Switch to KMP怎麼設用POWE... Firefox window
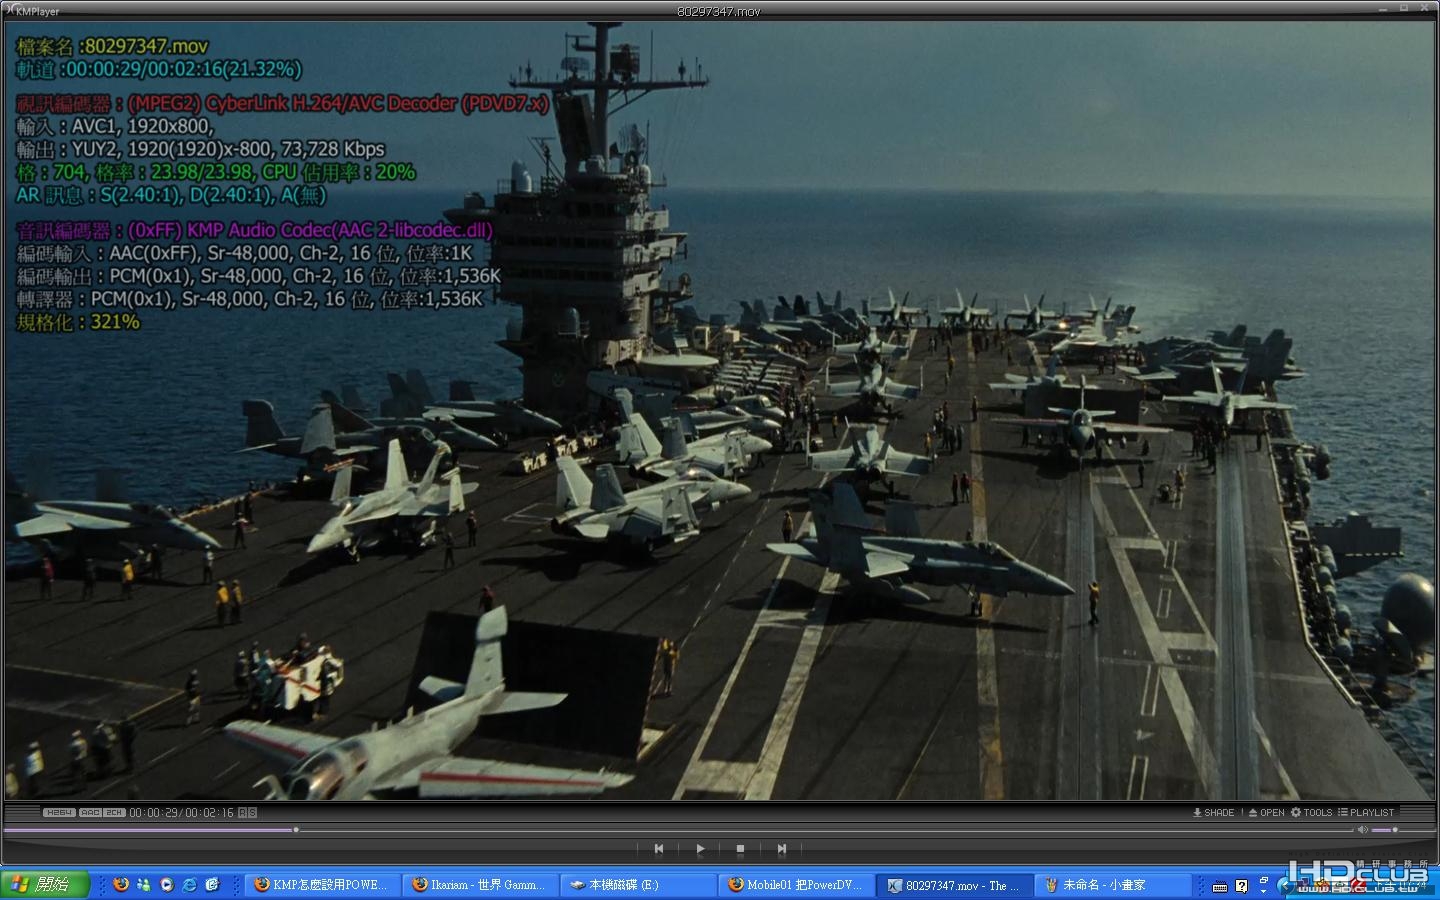The height and width of the screenshot is (900, 1440). pyautogui.click(x=323, y=885)
